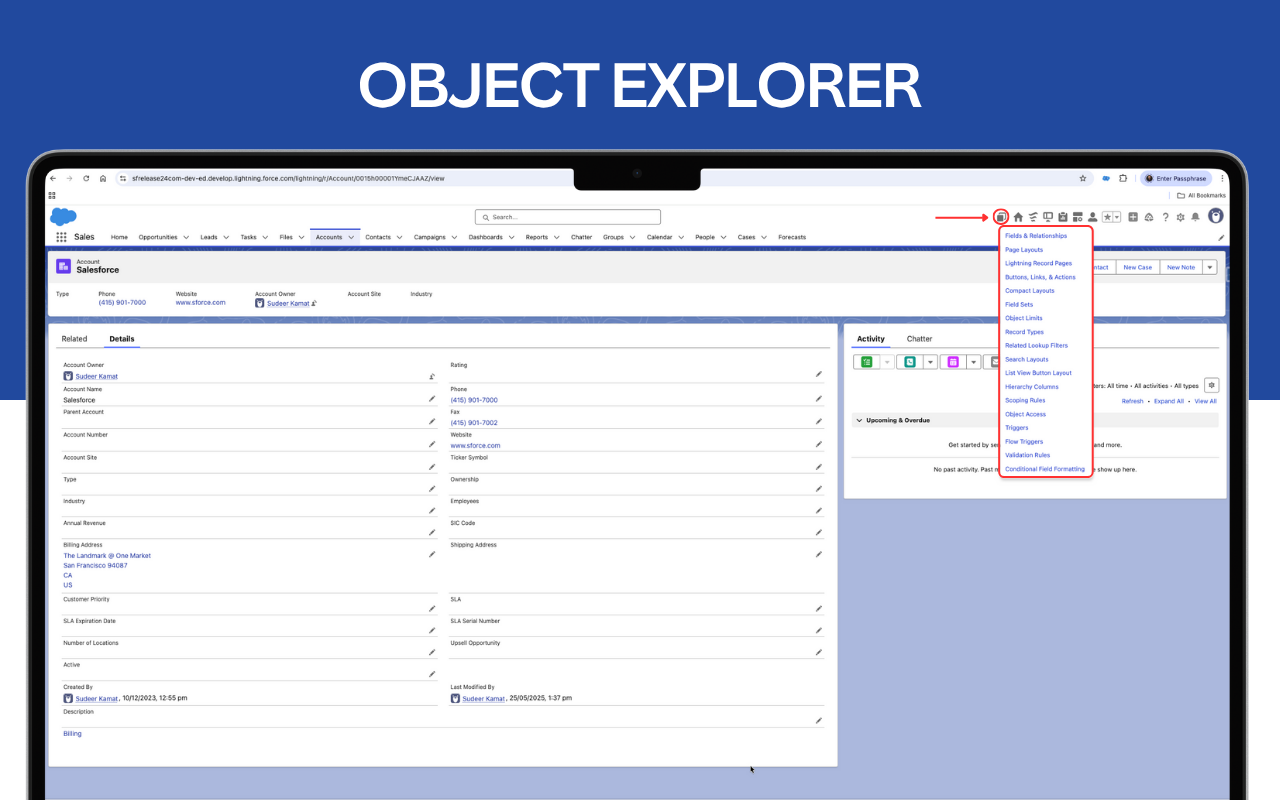Open the Opportunities tab dropdown chevron
The height and width of the screenshot is (800, 1280).
click(186, 238)
